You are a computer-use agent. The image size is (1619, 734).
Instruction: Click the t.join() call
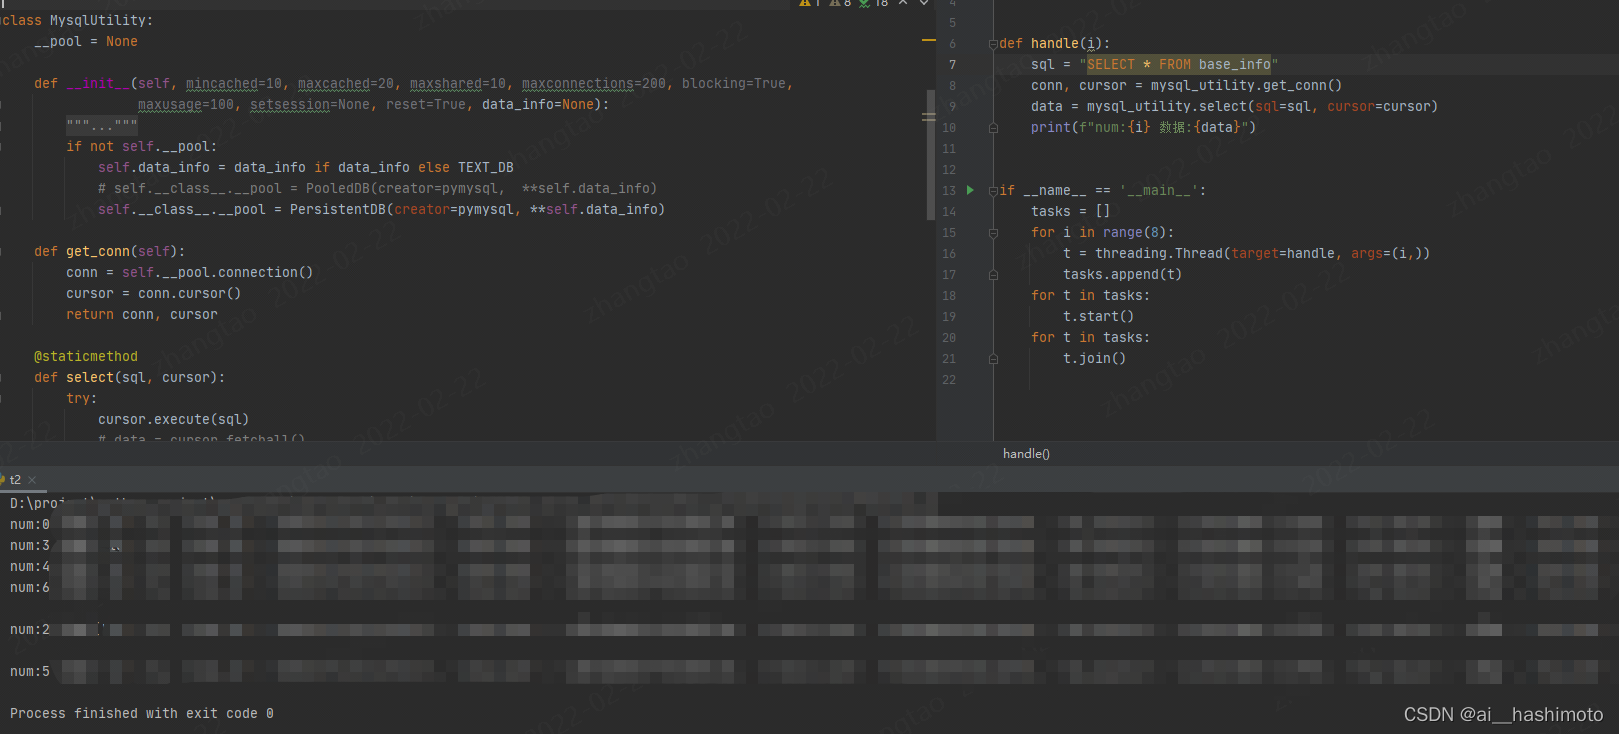click(x=1094, y=359)
